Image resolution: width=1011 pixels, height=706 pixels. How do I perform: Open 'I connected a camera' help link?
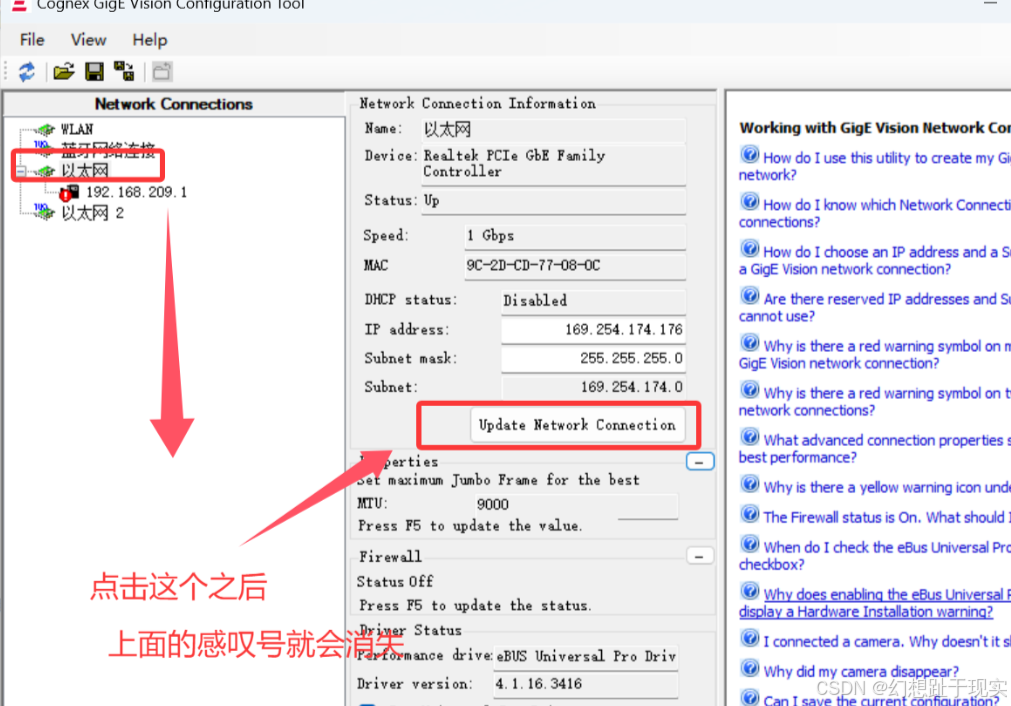click(887, 642)
